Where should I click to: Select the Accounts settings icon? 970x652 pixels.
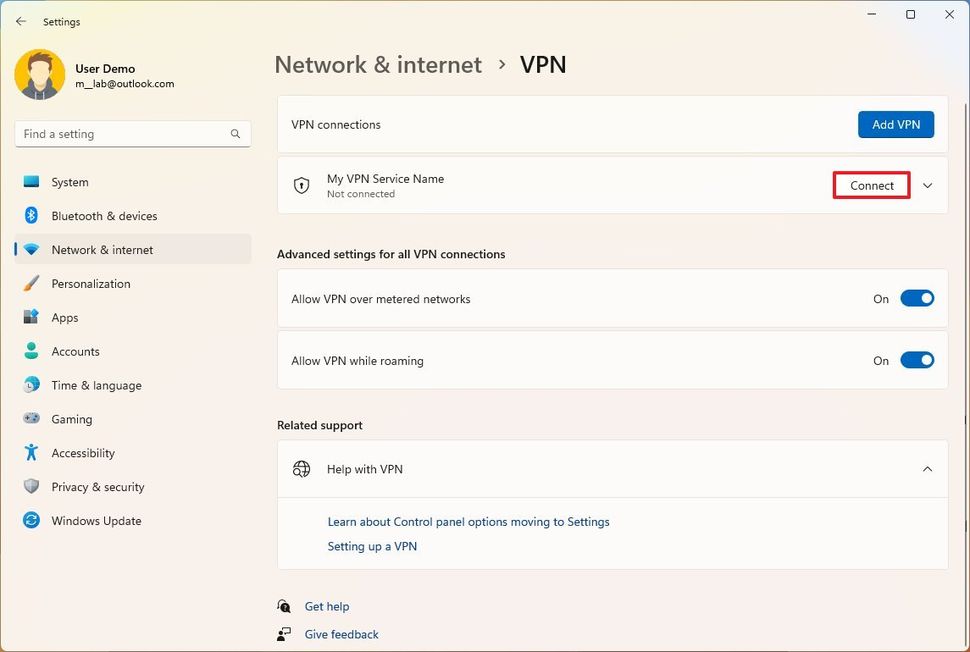[31, 351]
